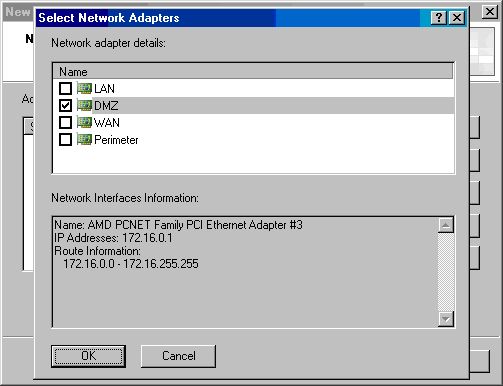Viewport: 503px width, 386px height.
Task: Click the WAN network card icon
Action: [x=84, y=122]
